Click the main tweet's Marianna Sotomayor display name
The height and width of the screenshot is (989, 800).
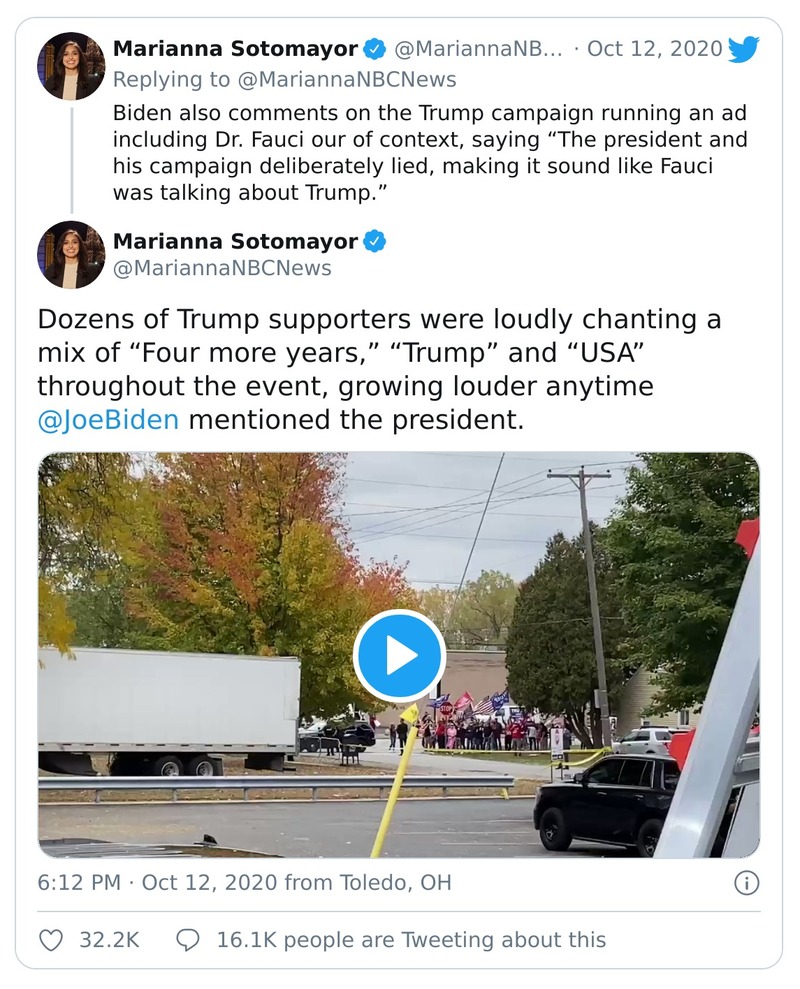click(x=235, y=241)
